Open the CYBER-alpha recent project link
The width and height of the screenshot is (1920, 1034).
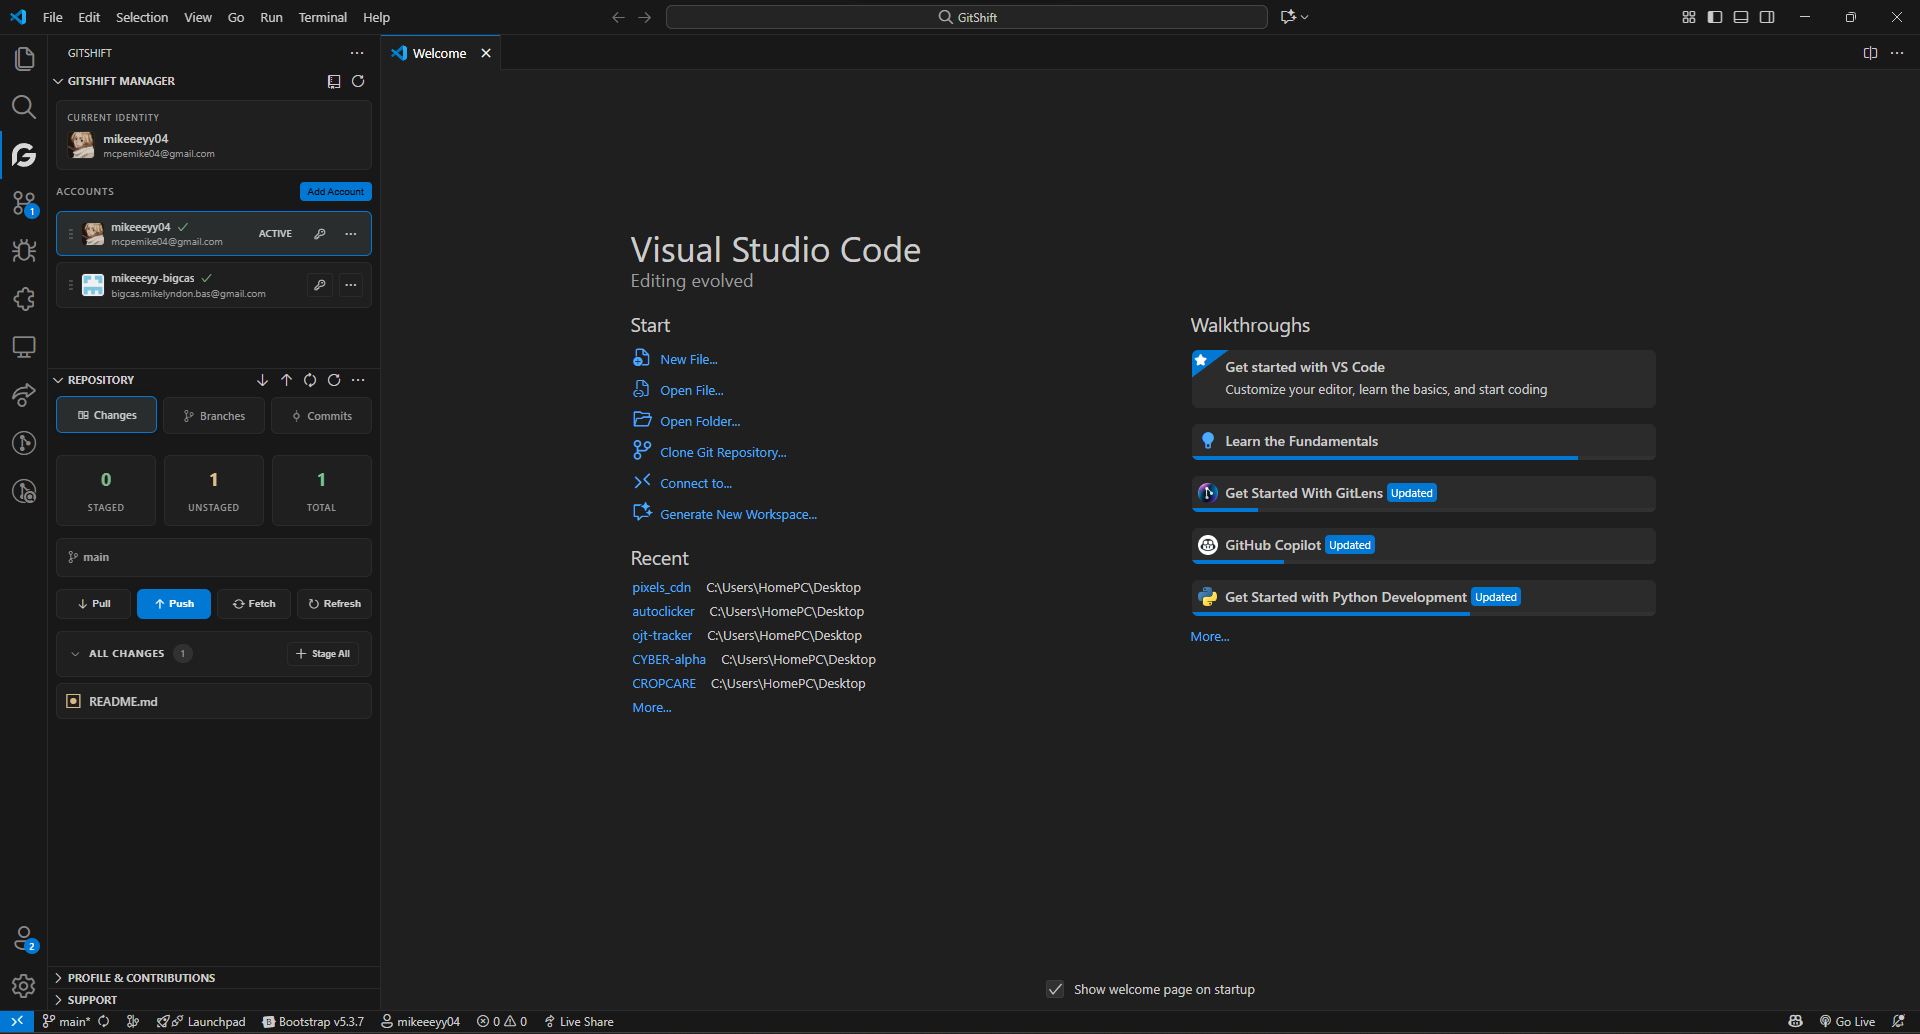(x=669, y=659)
